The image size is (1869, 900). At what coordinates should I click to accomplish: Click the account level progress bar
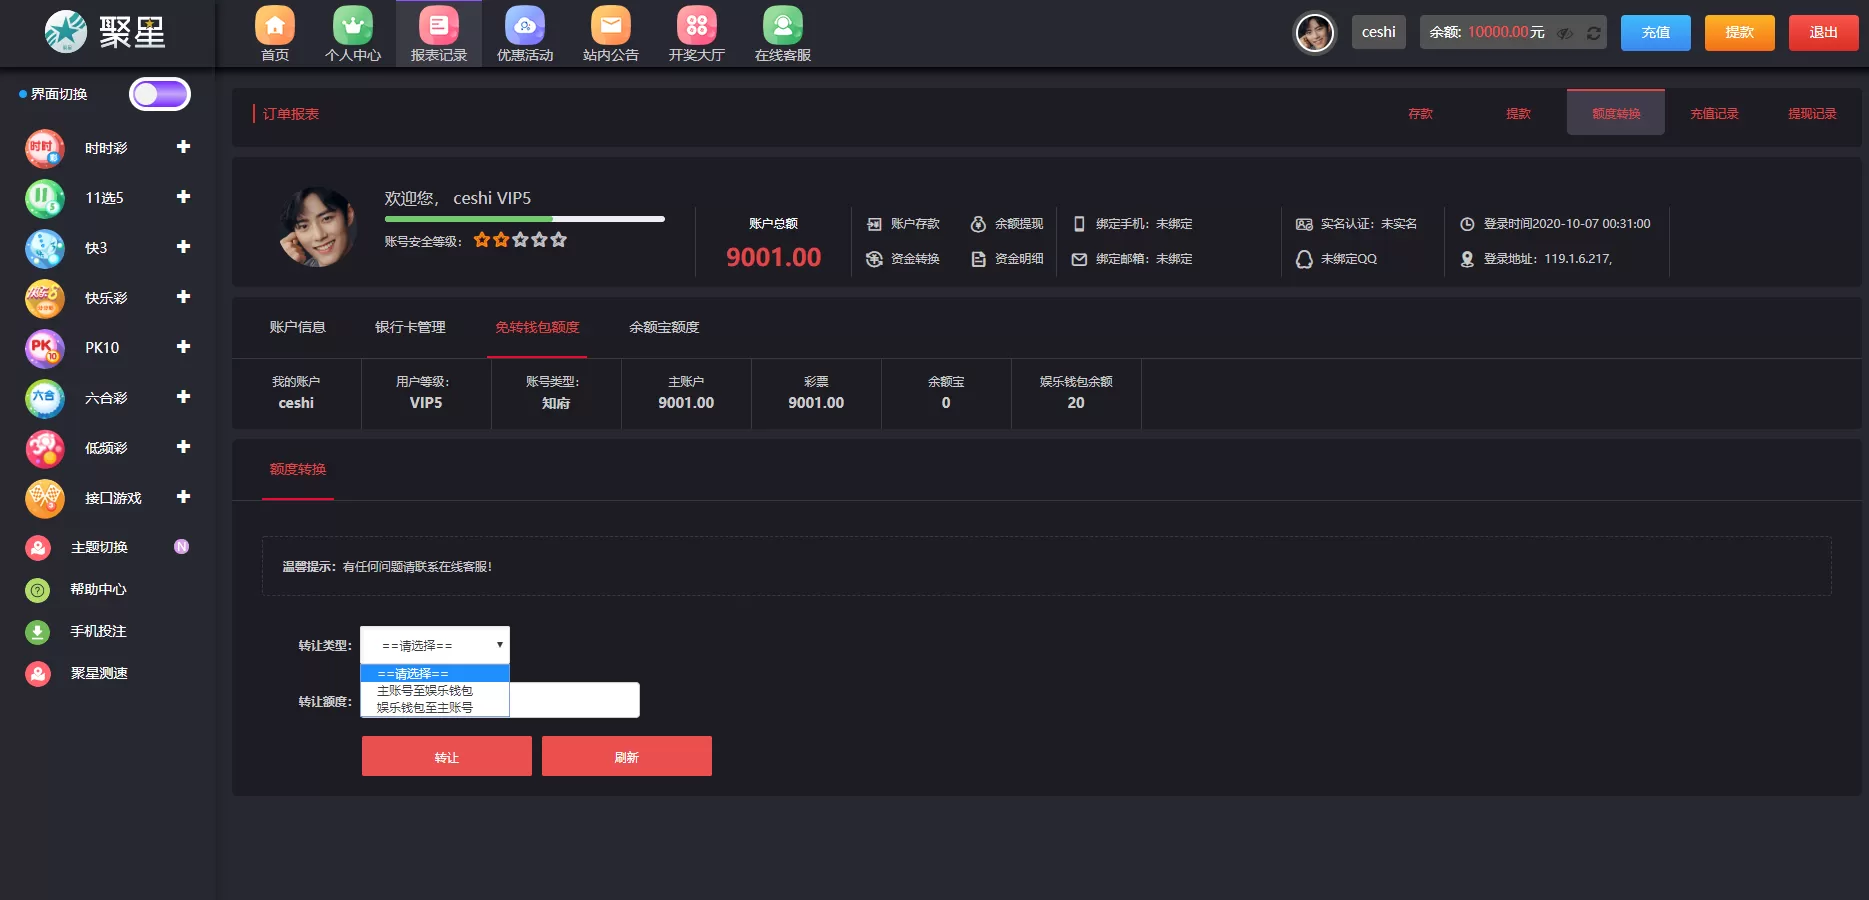(524, 218)
